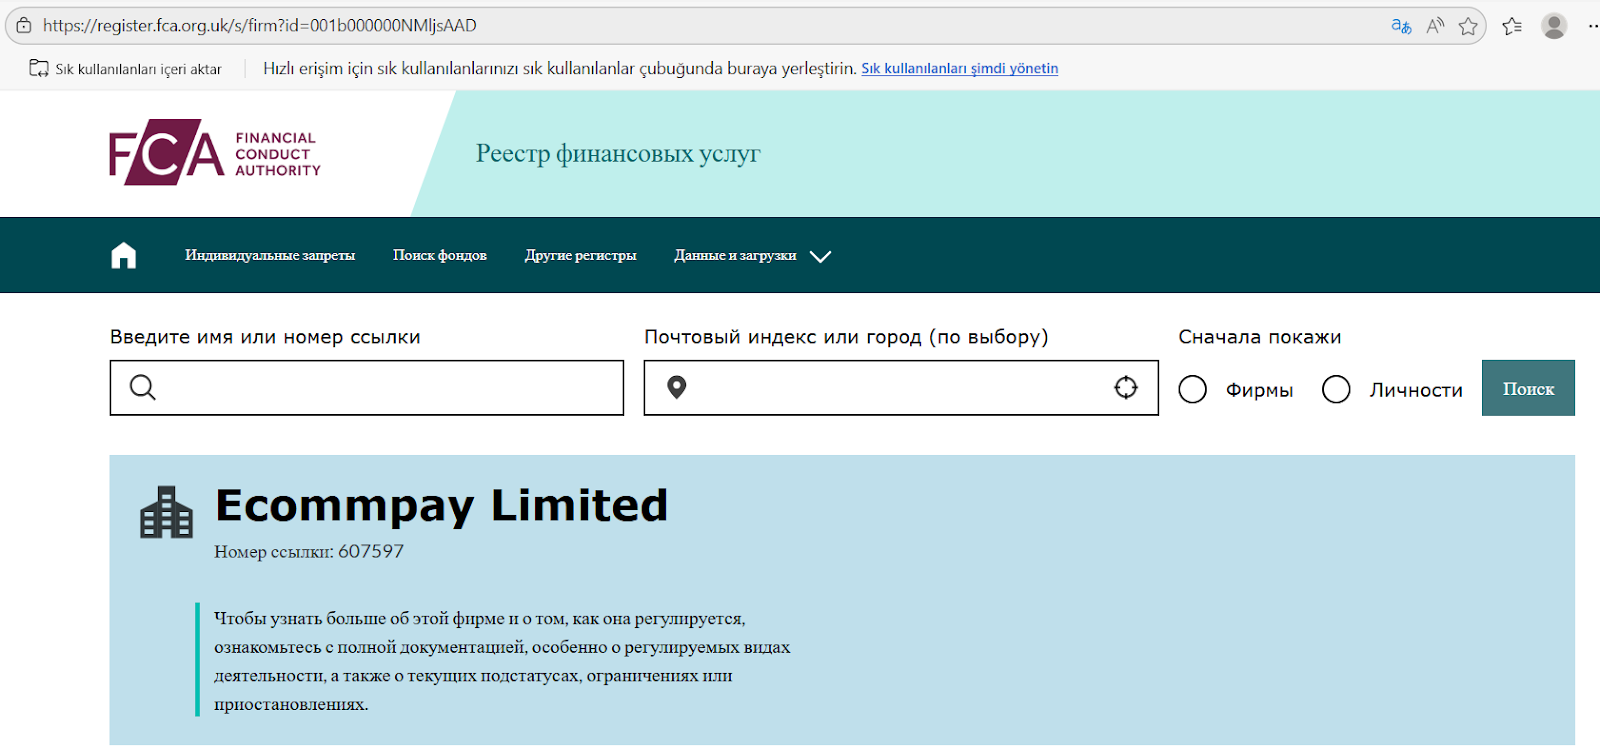Click Sık kullanılanları içeri aktar
Viewport: 1600px width, 749px height.
coord(138,69)
